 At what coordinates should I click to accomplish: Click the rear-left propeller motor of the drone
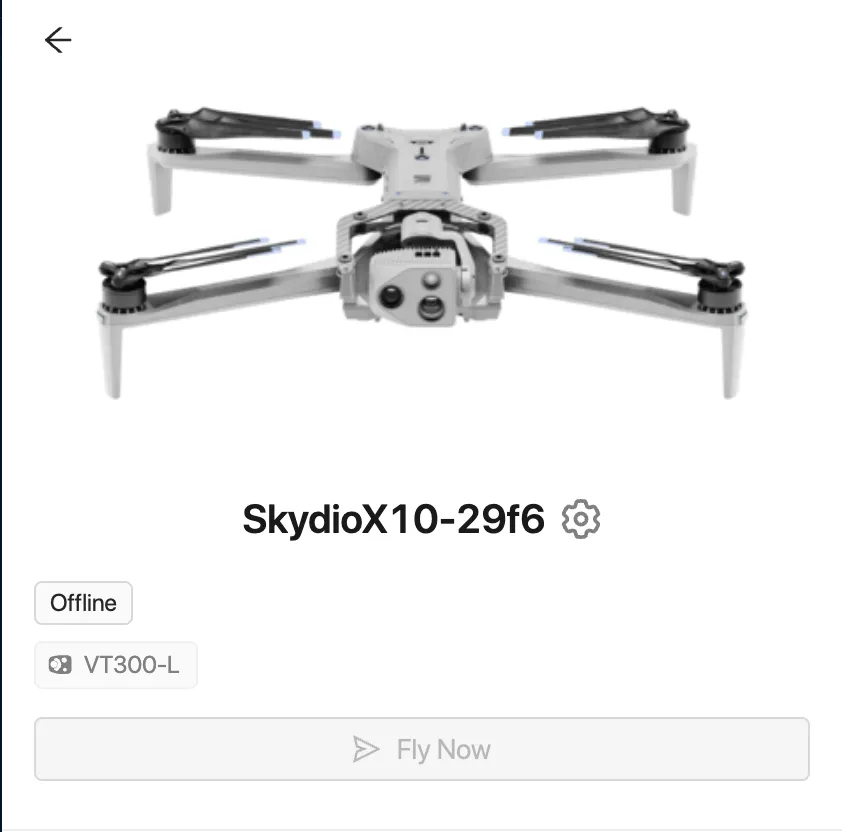pos(175,132)
